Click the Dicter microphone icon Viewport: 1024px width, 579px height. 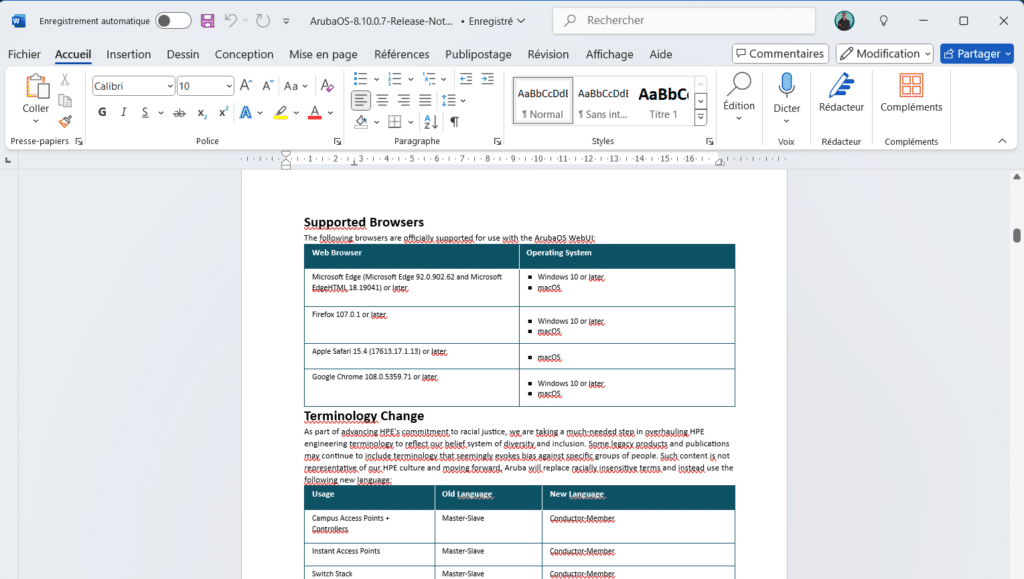coord(786,86)
